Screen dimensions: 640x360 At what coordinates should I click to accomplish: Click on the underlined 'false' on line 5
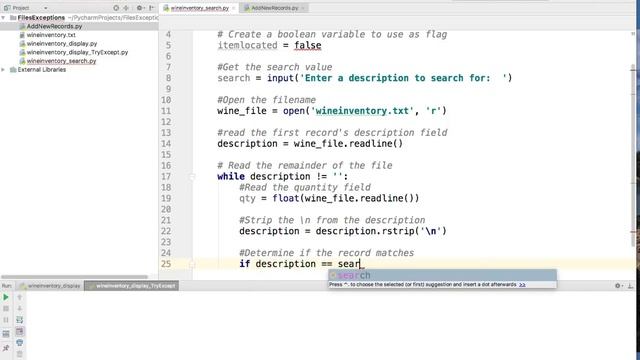click(307, 45)
